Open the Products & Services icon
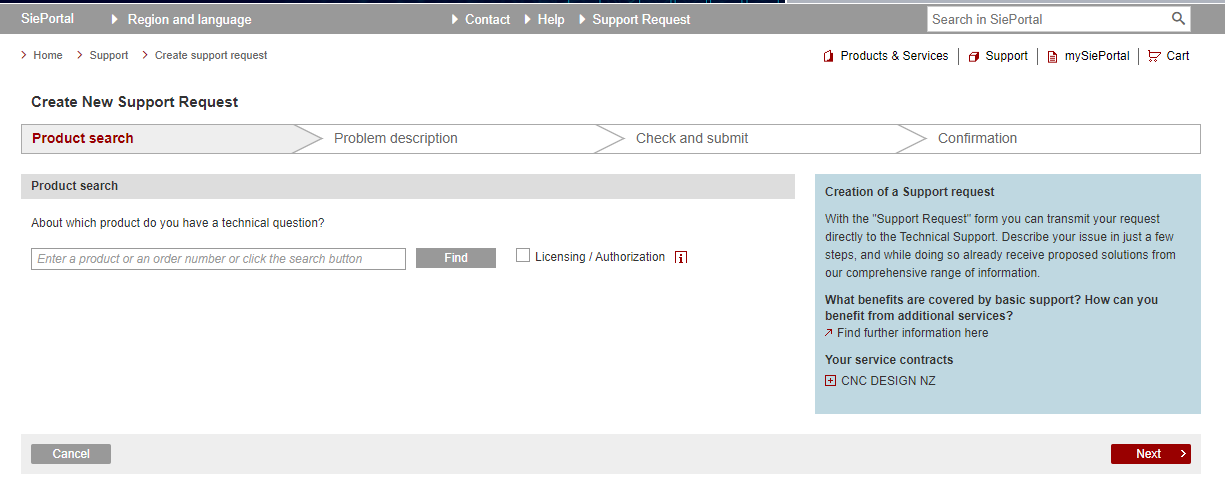The width and height of the screenshot is (1225, 483). tap(828, 57)
